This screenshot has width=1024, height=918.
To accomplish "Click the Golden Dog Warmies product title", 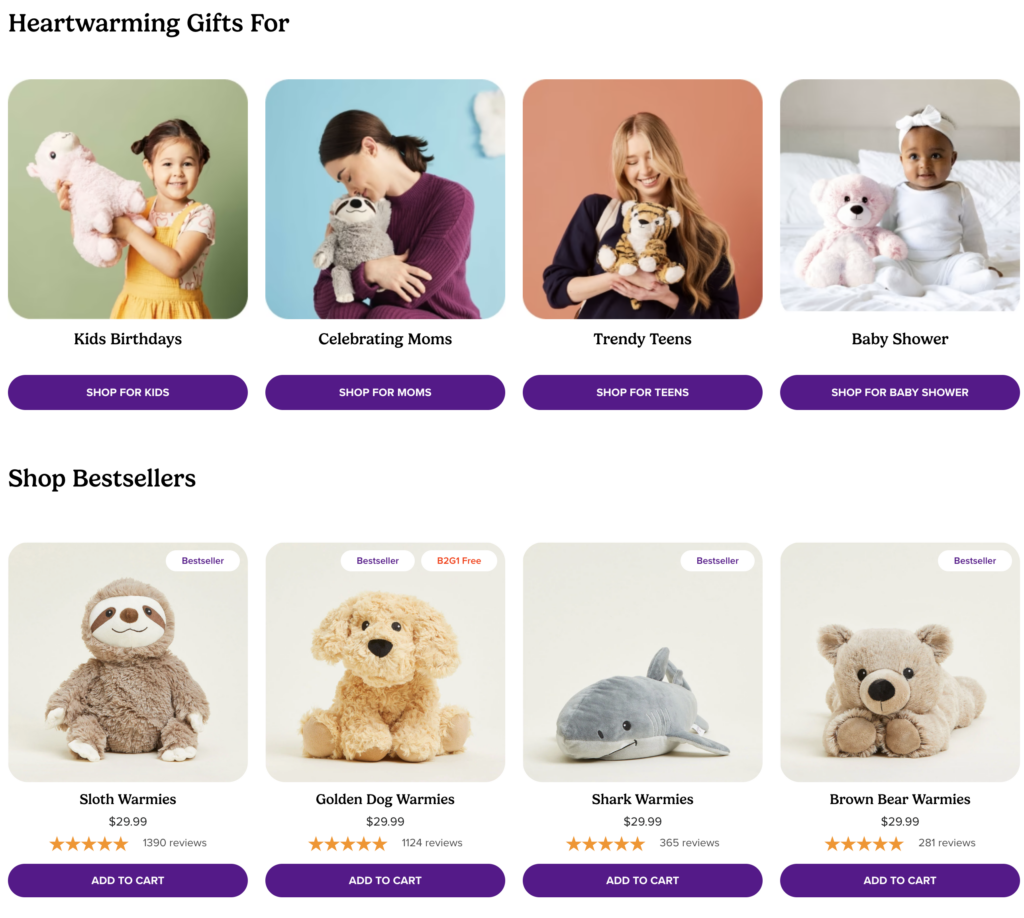I will [x=385, y=799].
